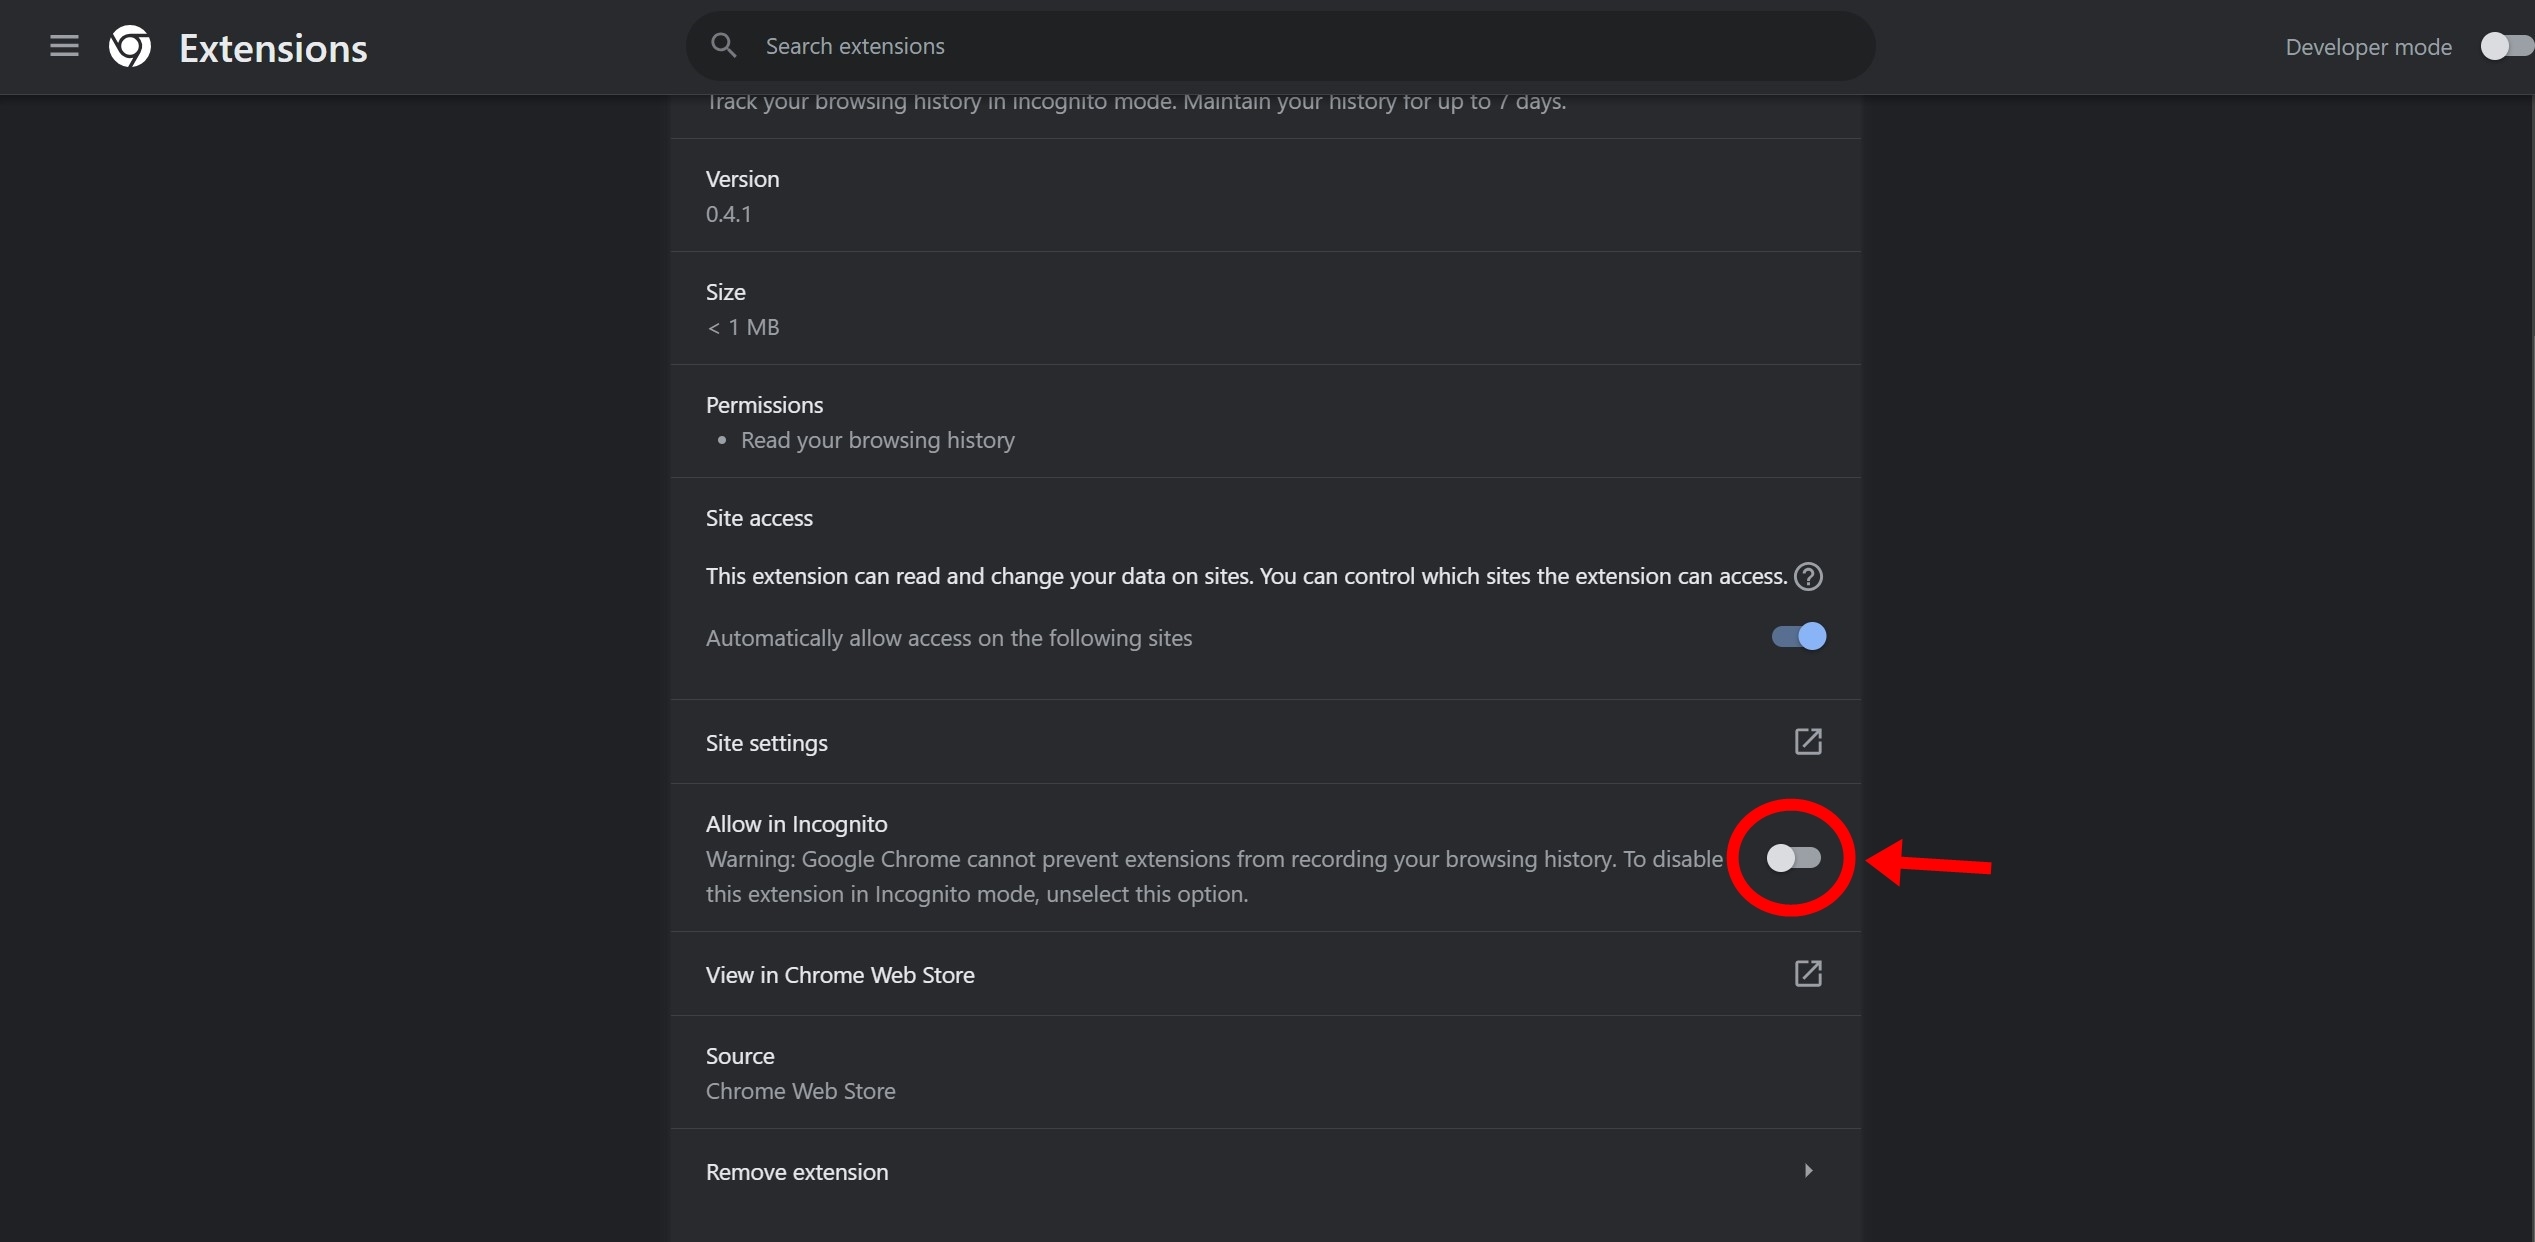Open Chrome Web Store external link icon
This screenshot has width=2535, height=1242.
(x=1808, y=974)
